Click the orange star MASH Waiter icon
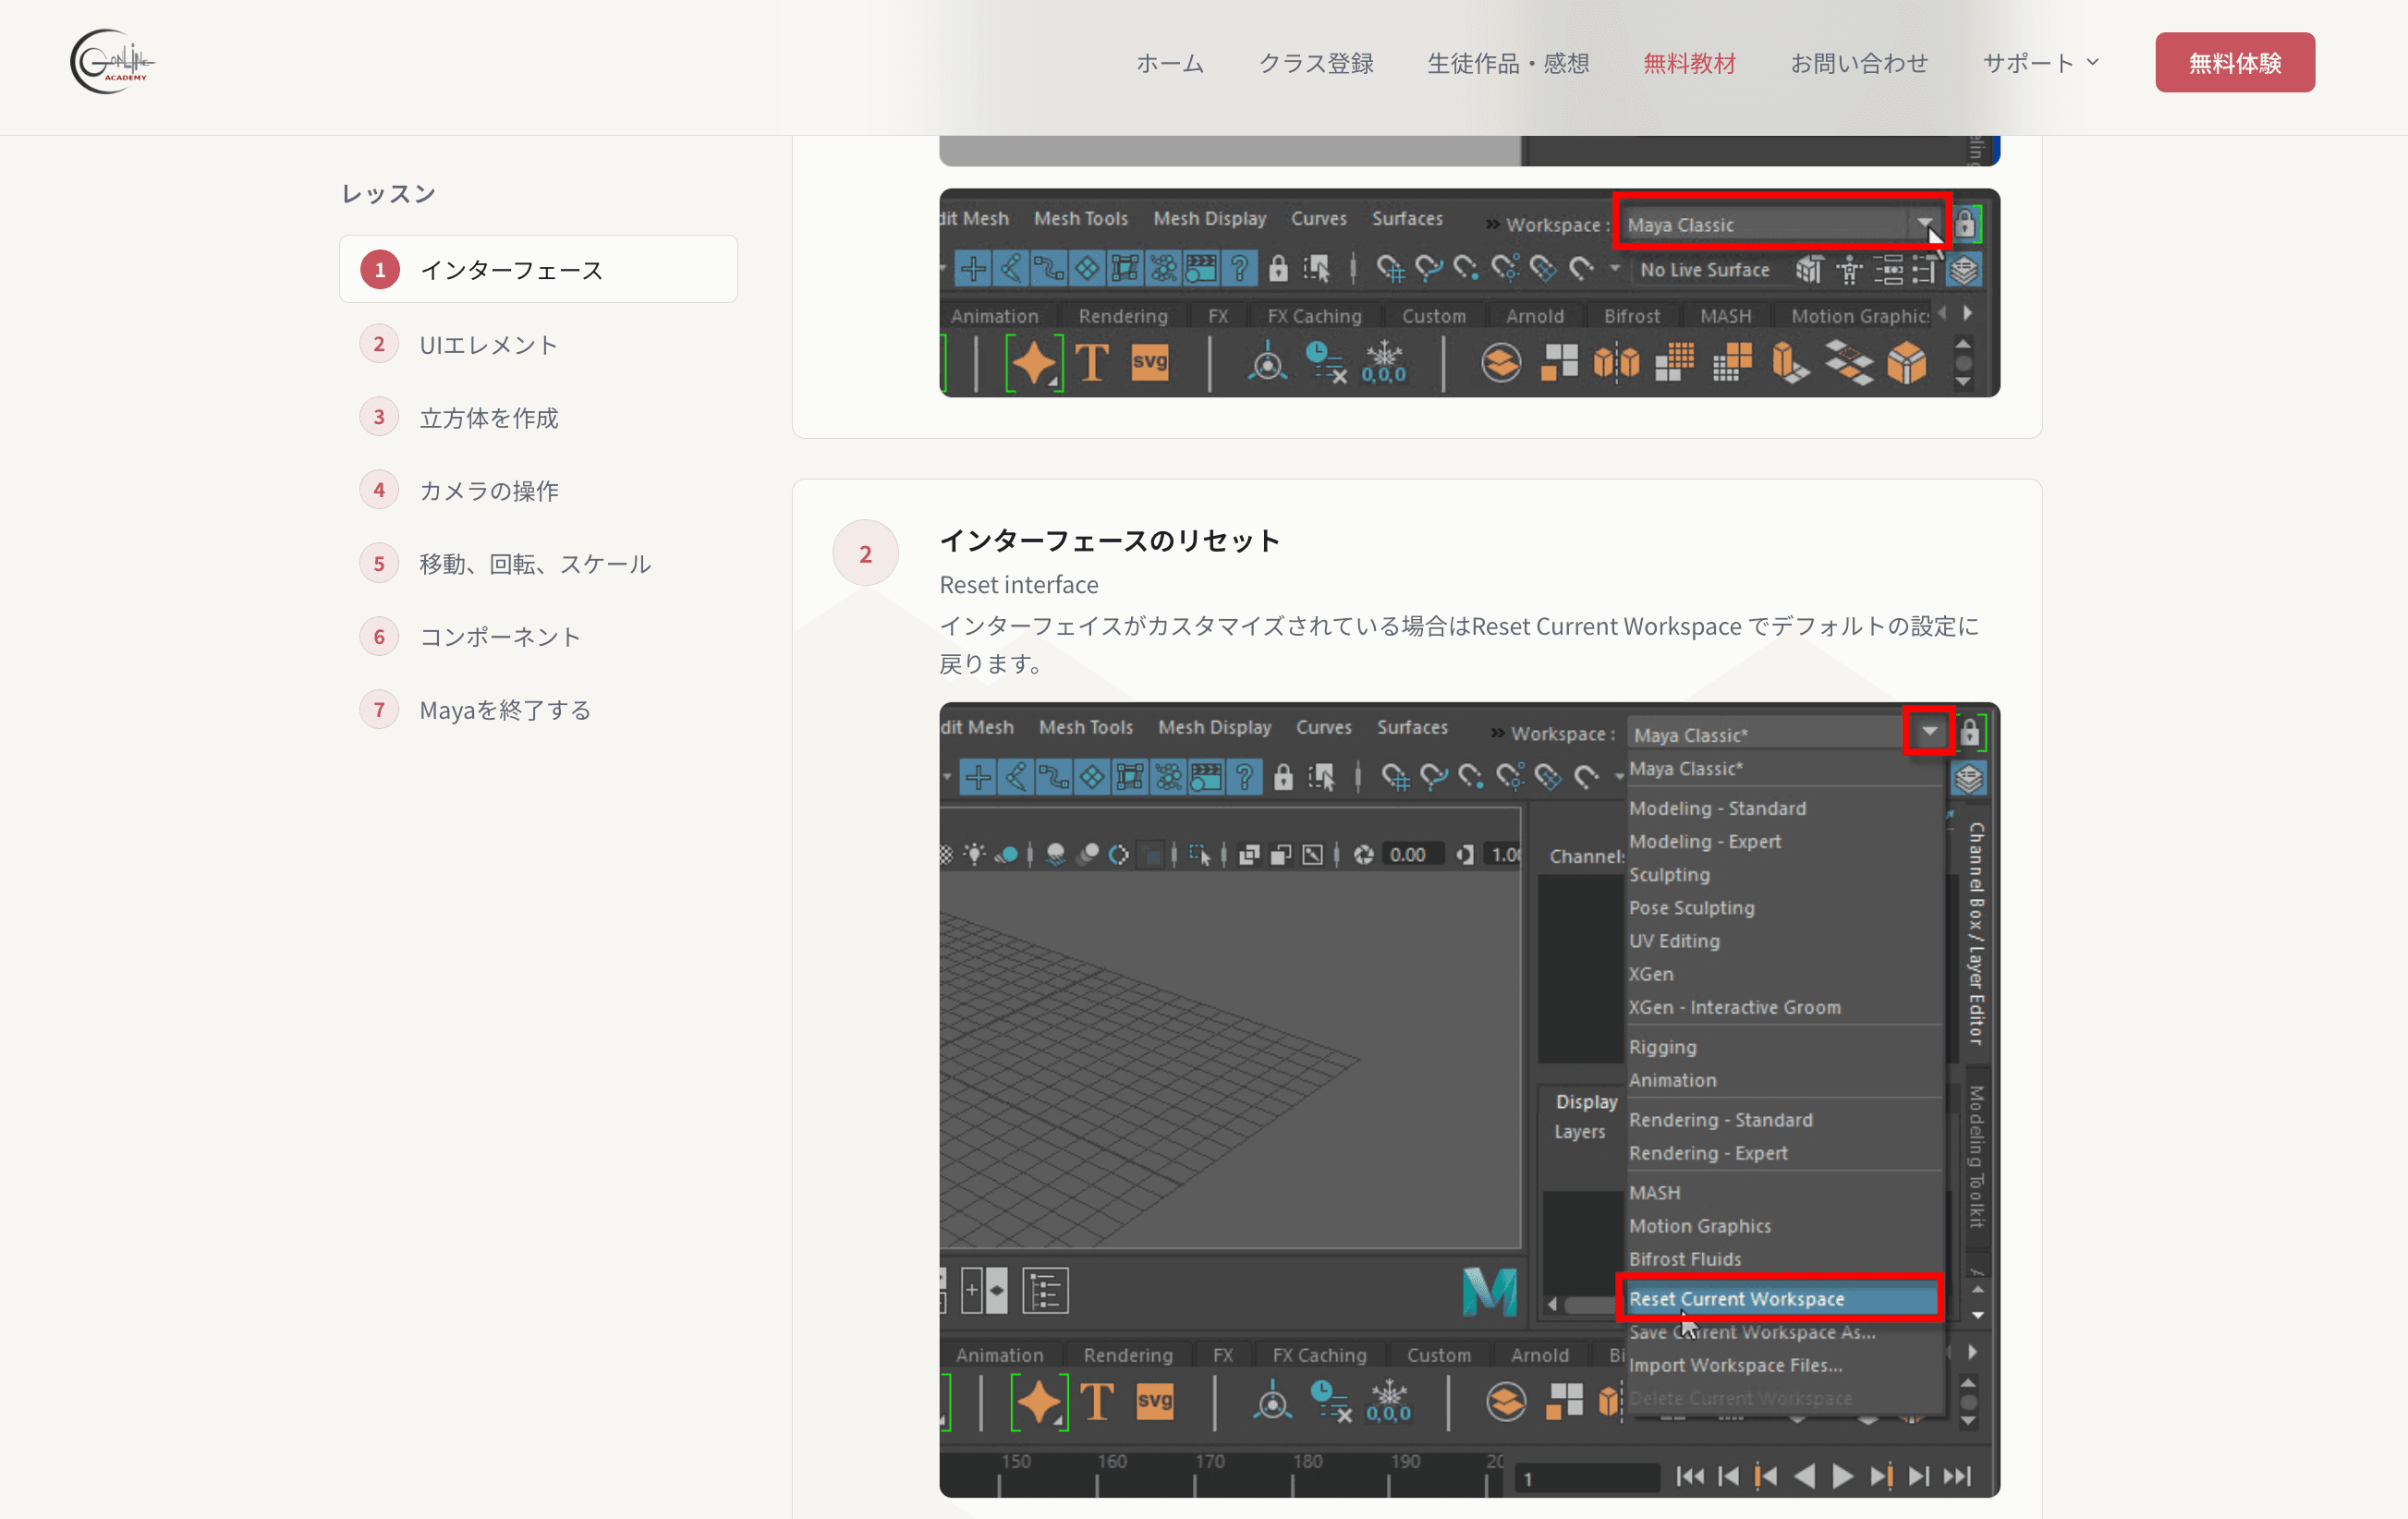 pyautogui.click(x=1035, y=363)
